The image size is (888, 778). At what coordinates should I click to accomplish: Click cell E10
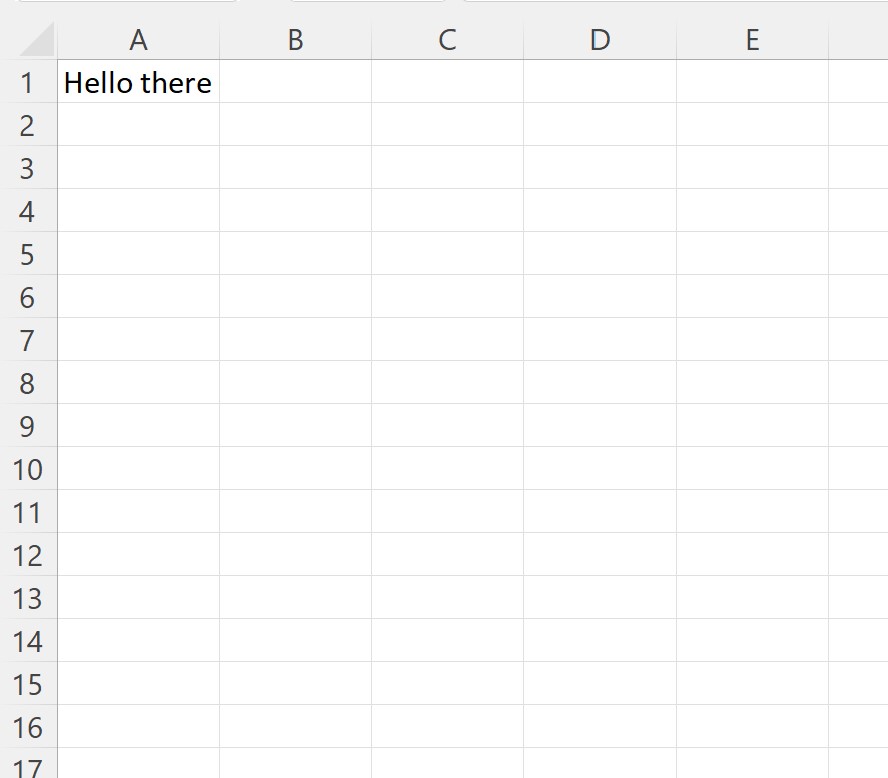click(752, 469)
